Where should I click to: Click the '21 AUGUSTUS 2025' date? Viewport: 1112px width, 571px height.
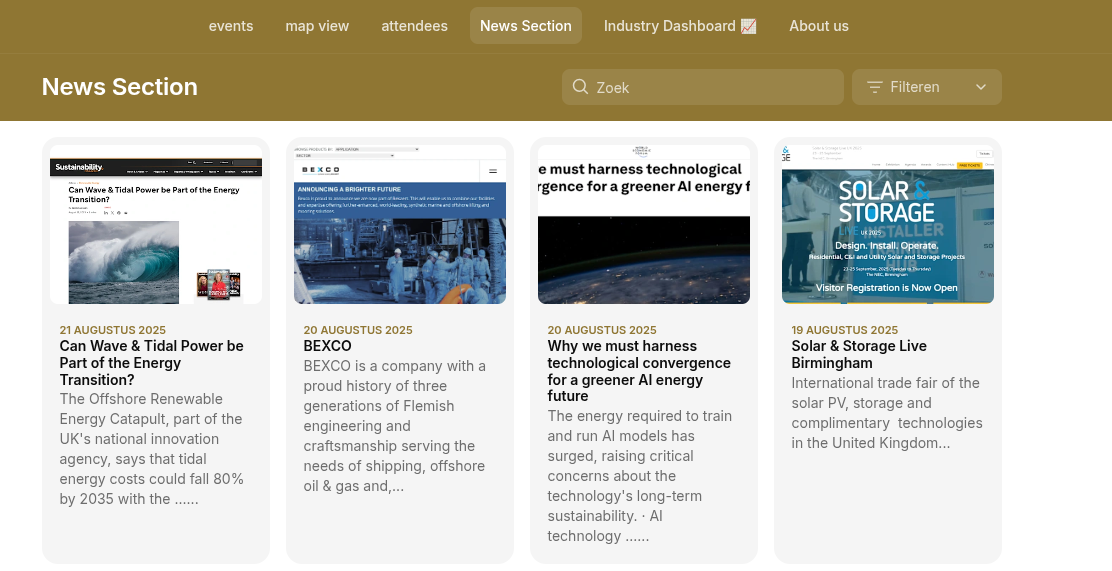coord(113,330)
